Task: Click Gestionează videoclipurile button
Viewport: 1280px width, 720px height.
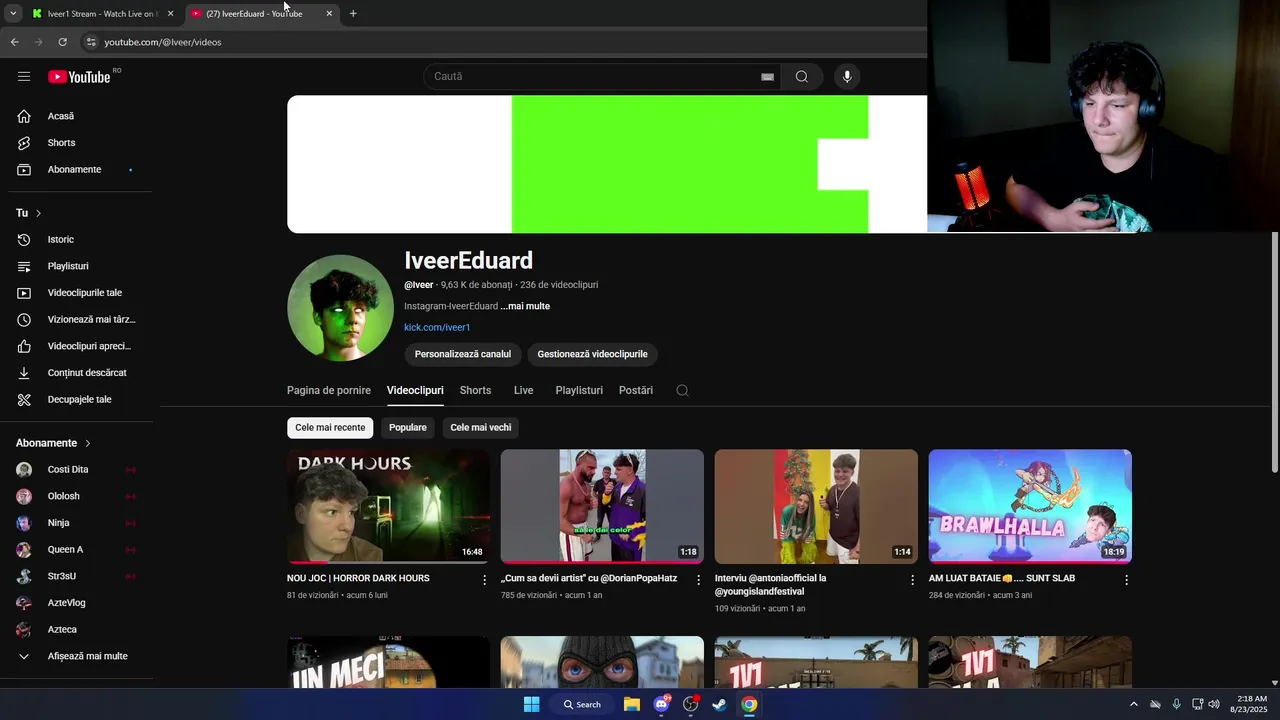Action: [x=592, y=354]
